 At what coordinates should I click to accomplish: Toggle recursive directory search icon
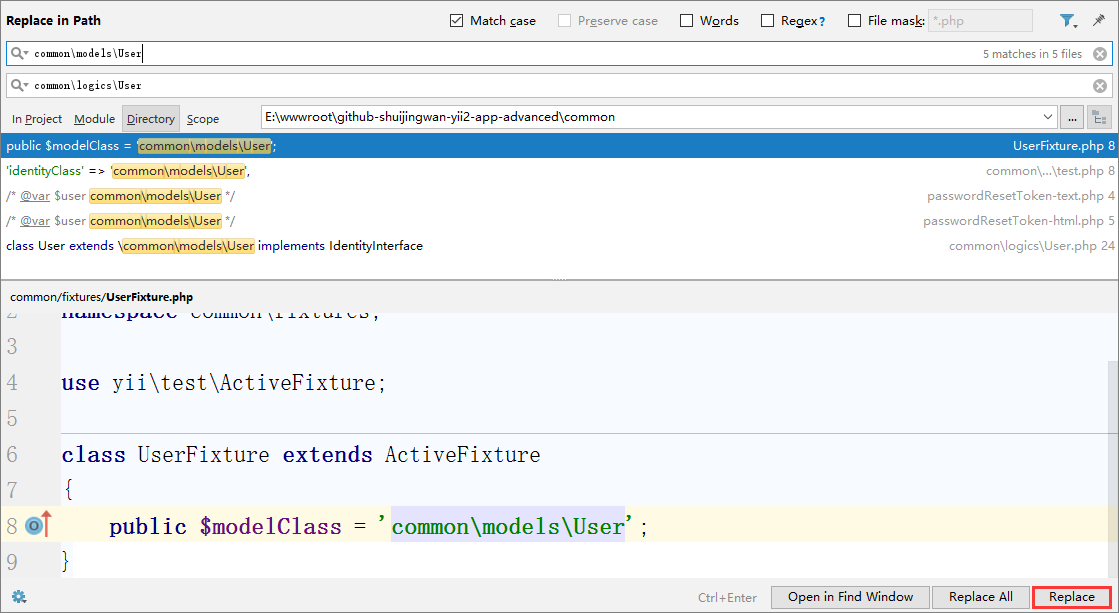(1099, 117)
